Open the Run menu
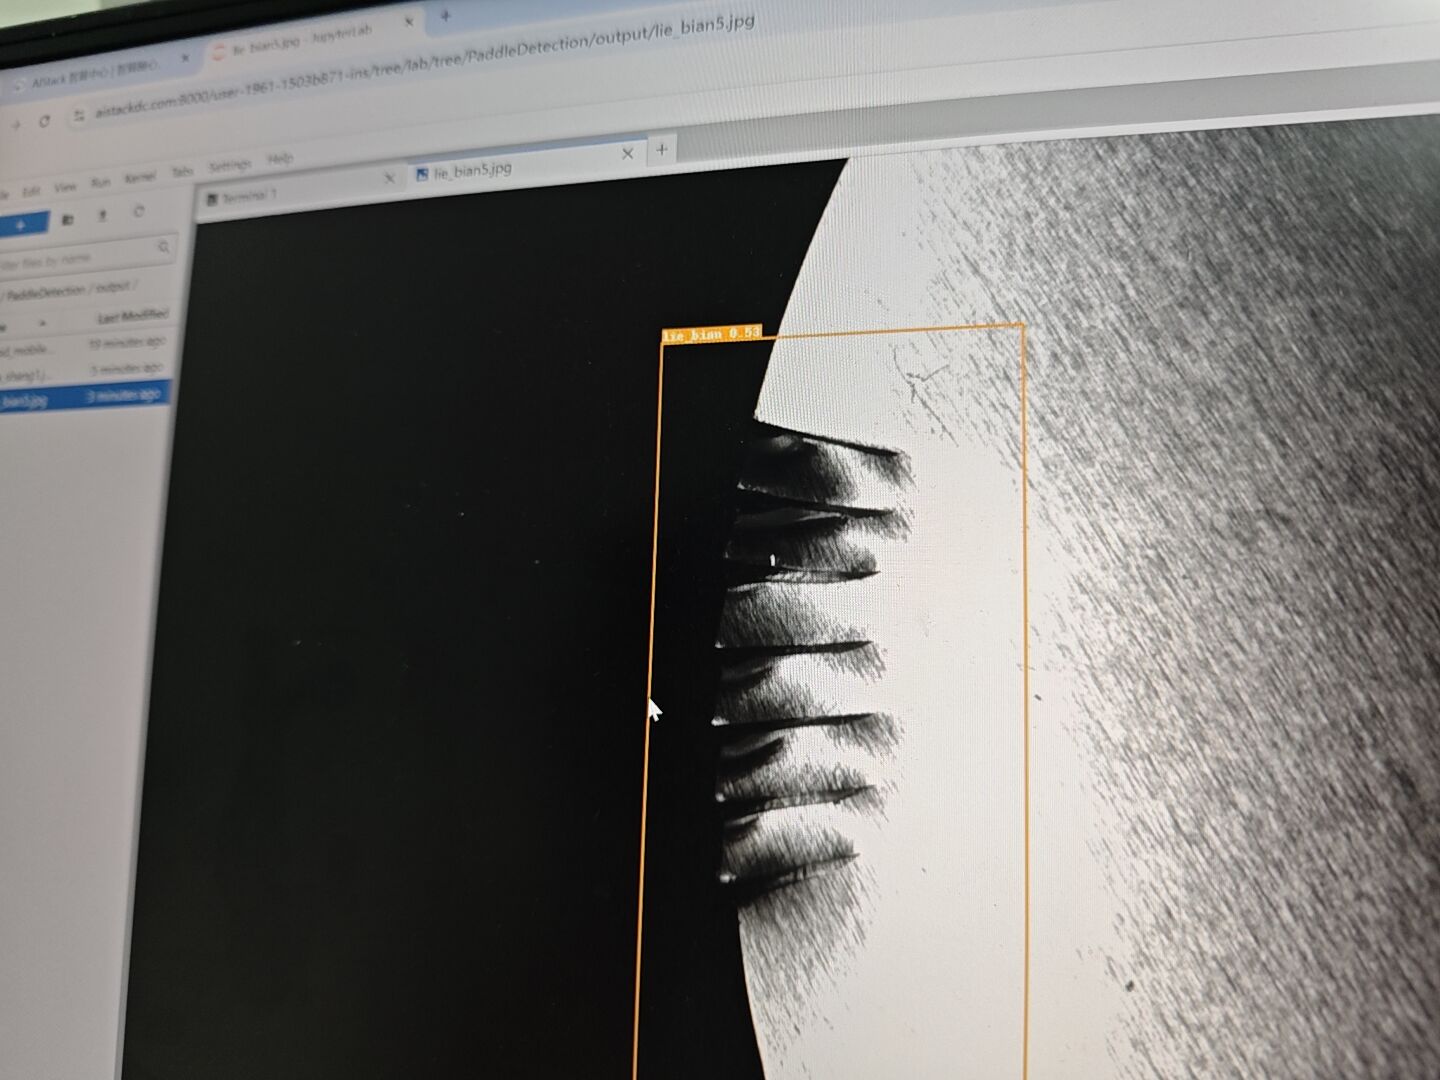 (x=100, y=183)
